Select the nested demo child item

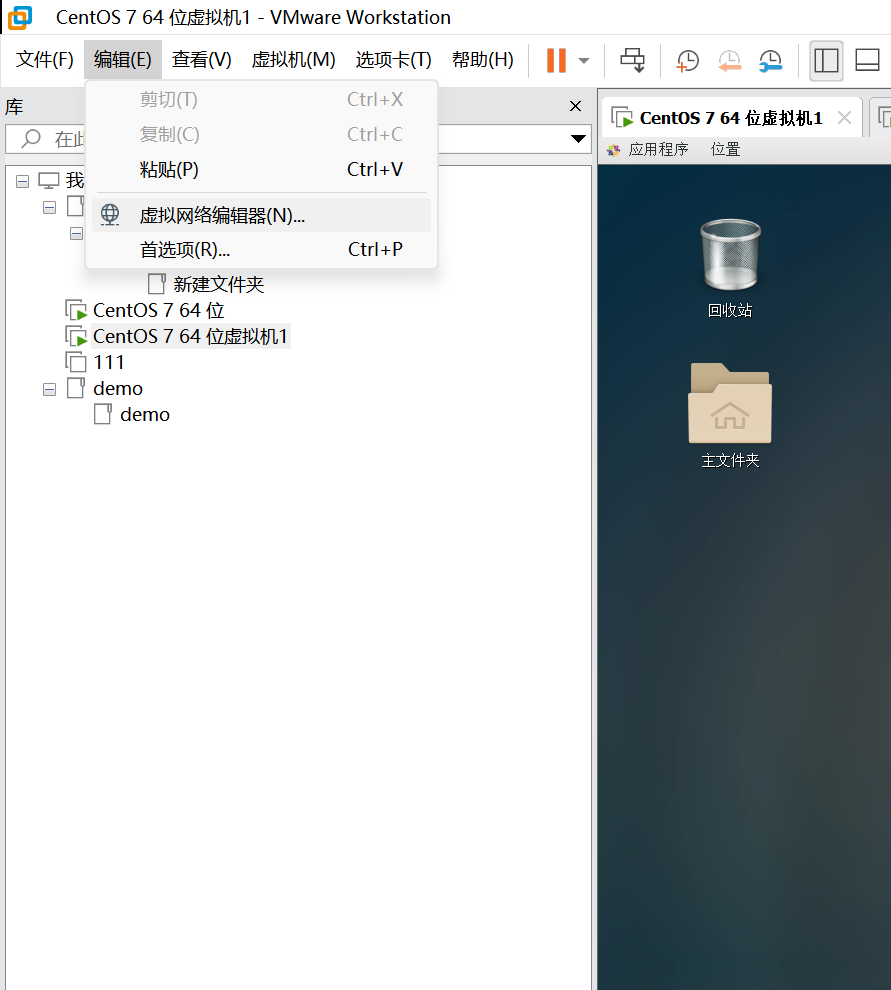[145, 414]
